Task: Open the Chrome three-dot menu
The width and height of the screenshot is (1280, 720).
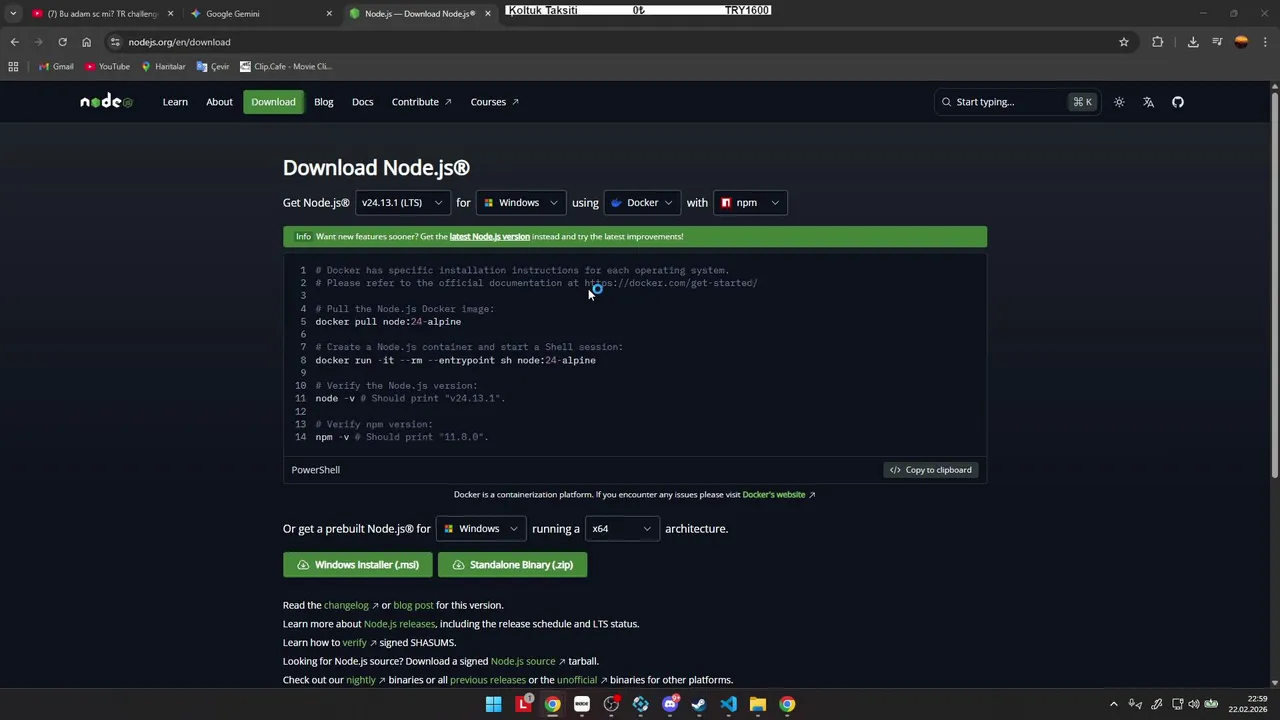Action: click(1266, 42)
